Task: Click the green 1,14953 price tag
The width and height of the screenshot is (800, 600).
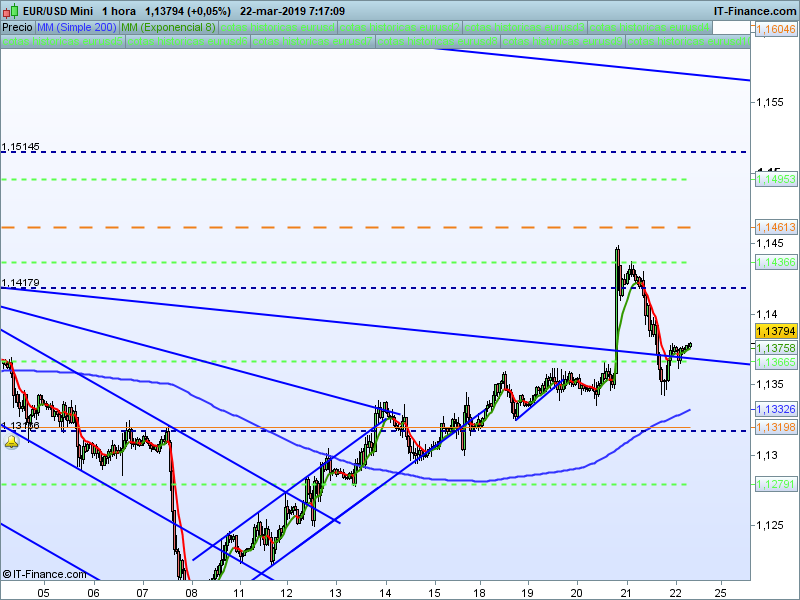Action: (776, 179)
